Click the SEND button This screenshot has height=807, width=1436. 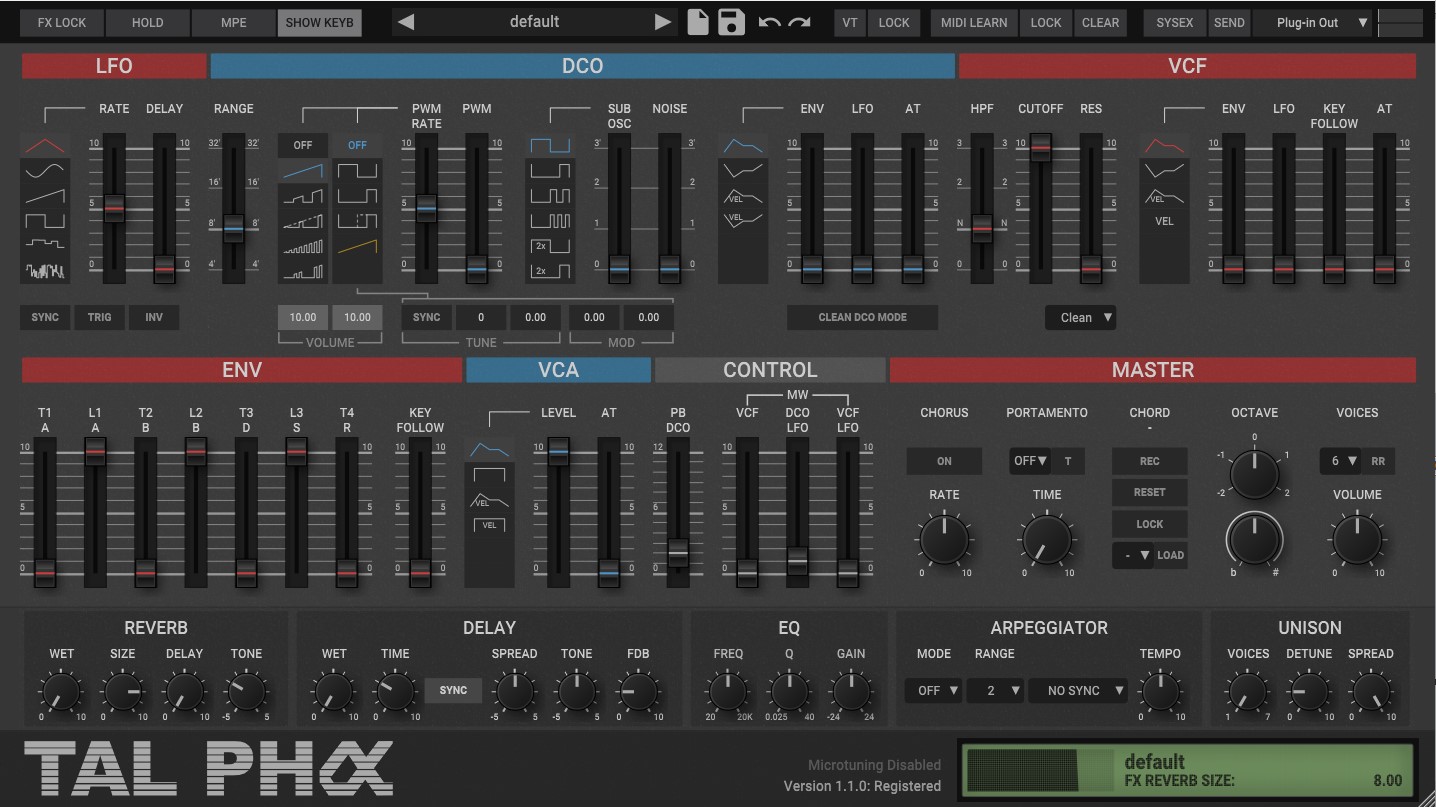1229,23
